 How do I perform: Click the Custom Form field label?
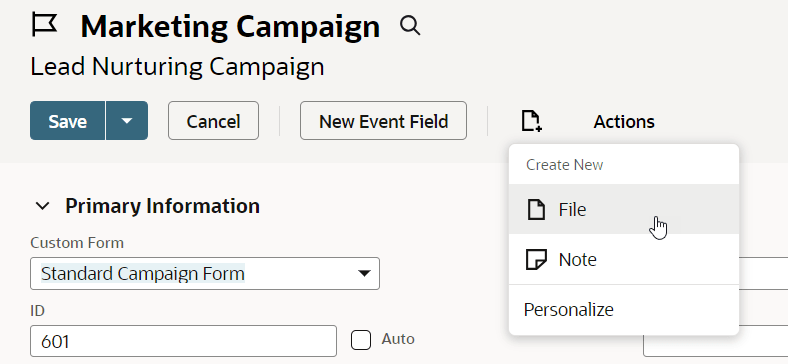[x=77, y=243]
